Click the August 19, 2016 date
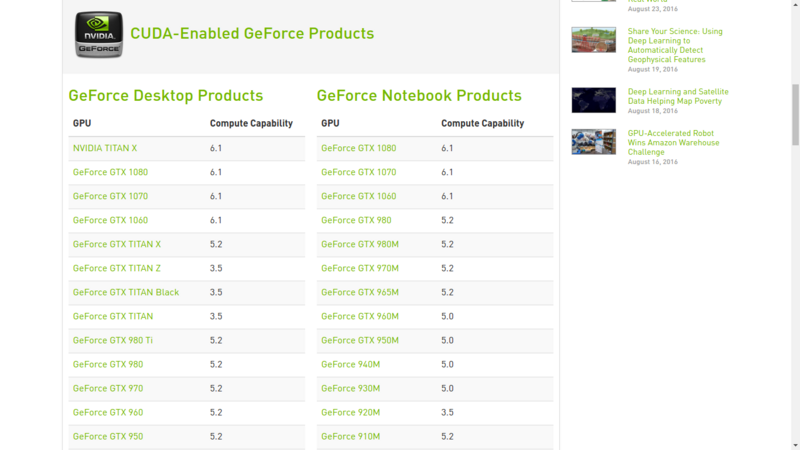The width and height of the screenshot is (800, 450). (x=653, y=69)
